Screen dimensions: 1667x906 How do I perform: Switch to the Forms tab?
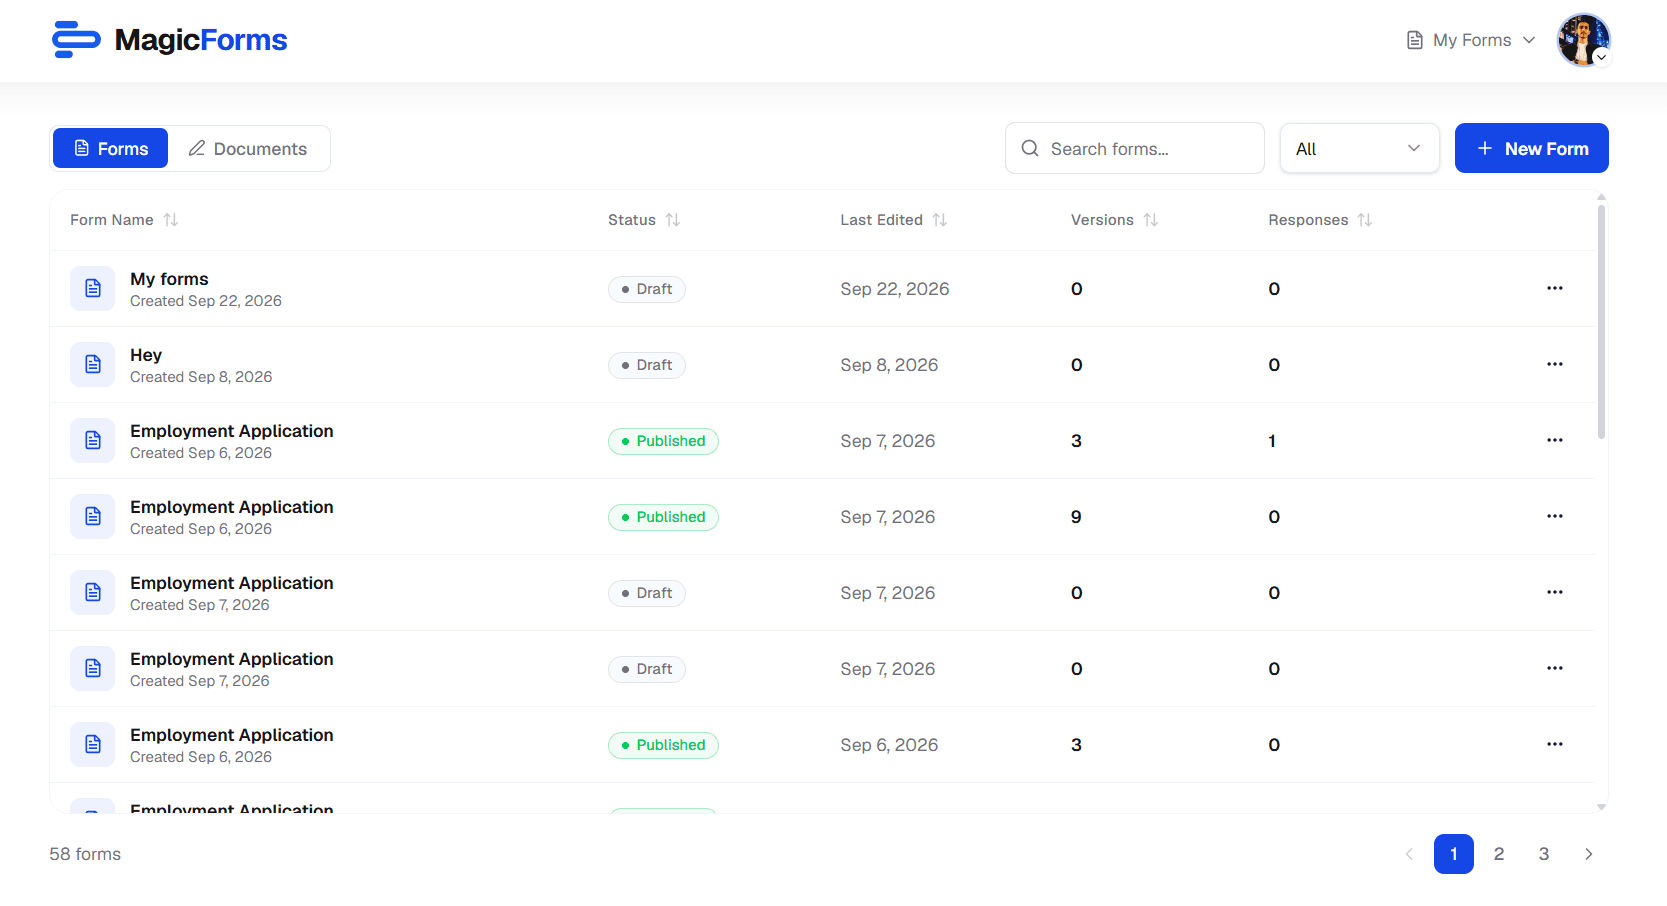pos(110,148)
